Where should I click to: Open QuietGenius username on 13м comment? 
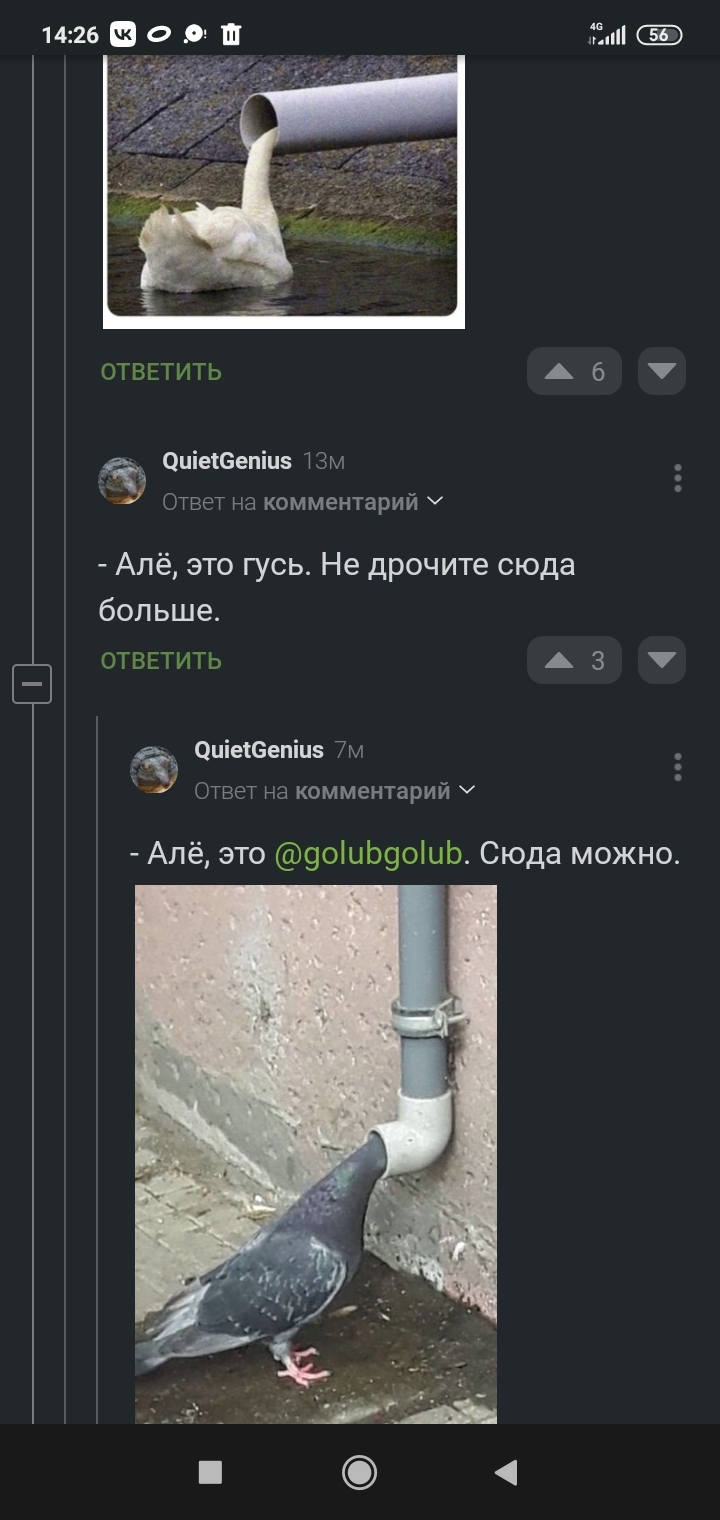[x=227, y=461]
